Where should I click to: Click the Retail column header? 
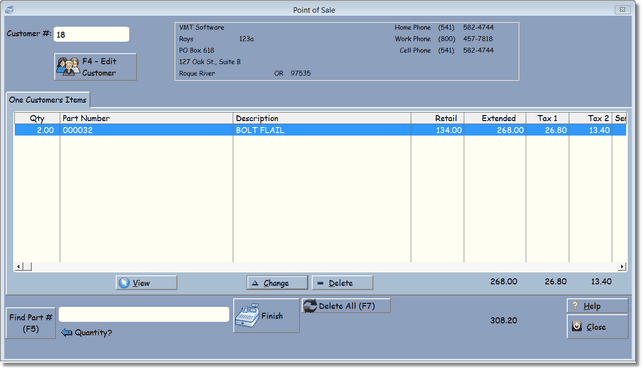coord(437,118)
